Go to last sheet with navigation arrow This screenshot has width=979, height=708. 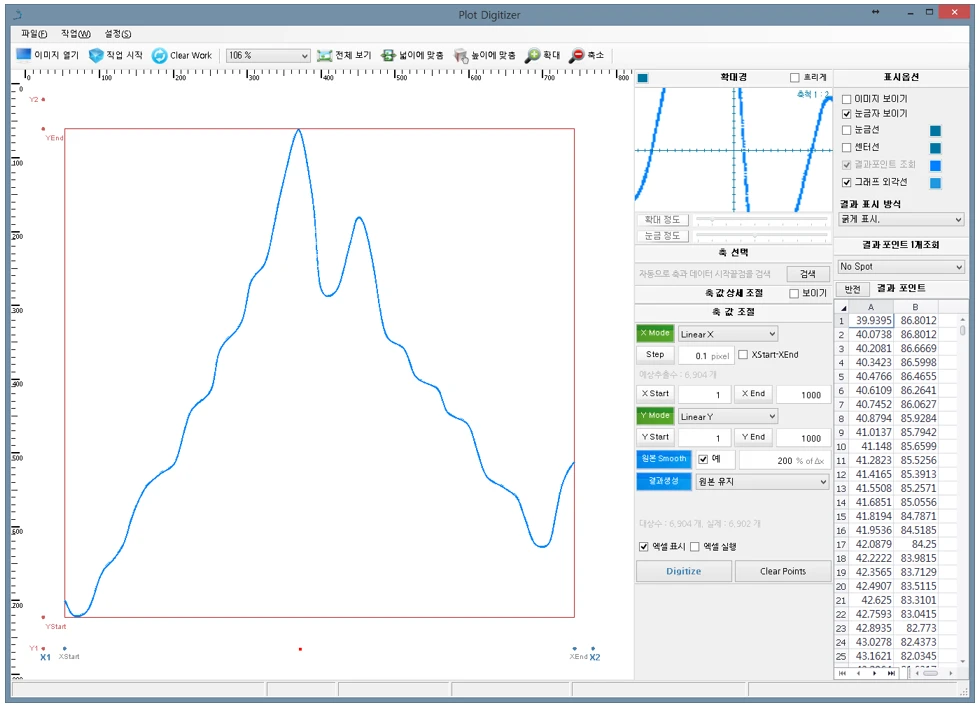pos(891,673)
